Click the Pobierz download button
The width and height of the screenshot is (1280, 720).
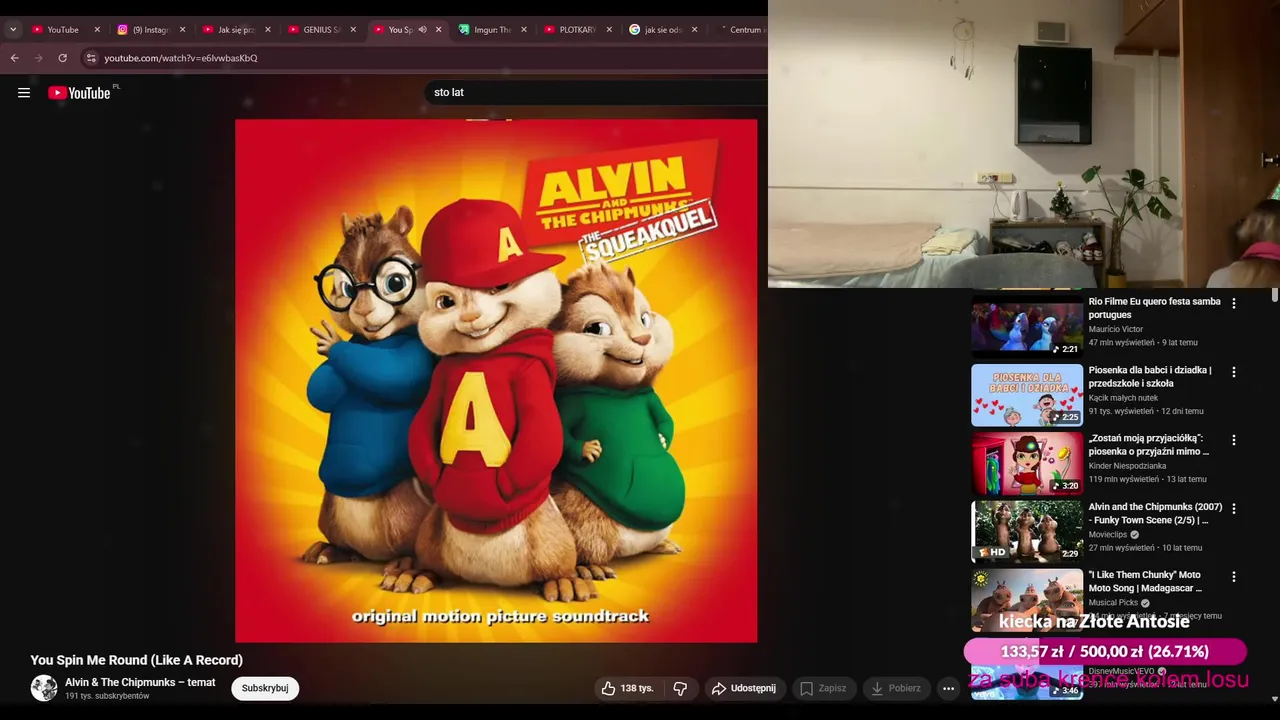896,688
